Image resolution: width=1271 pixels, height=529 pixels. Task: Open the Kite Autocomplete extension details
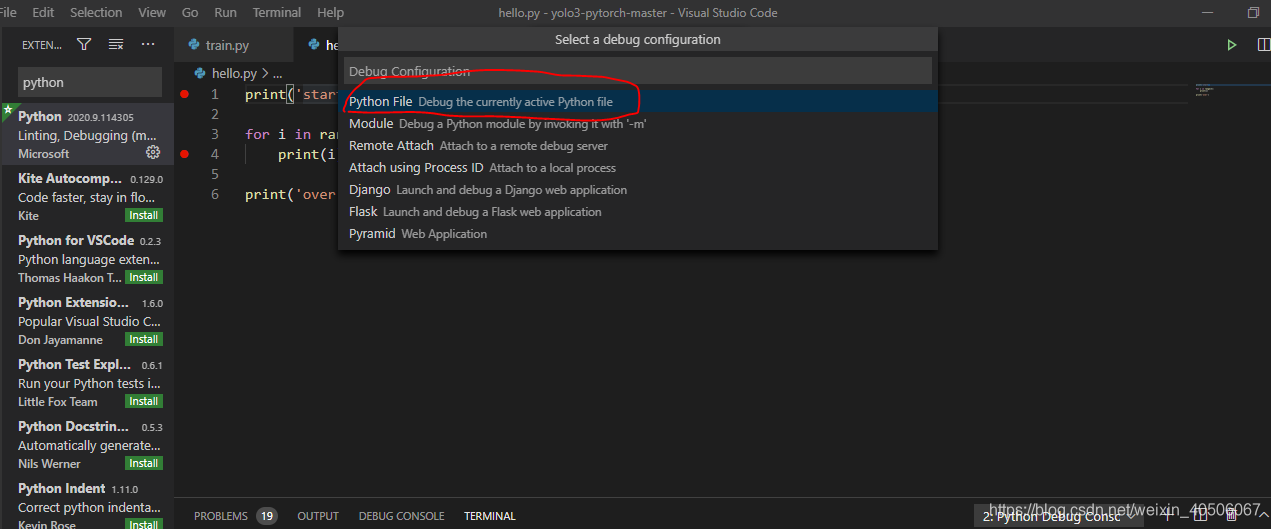pyautogui.click(x=87, y=197)
